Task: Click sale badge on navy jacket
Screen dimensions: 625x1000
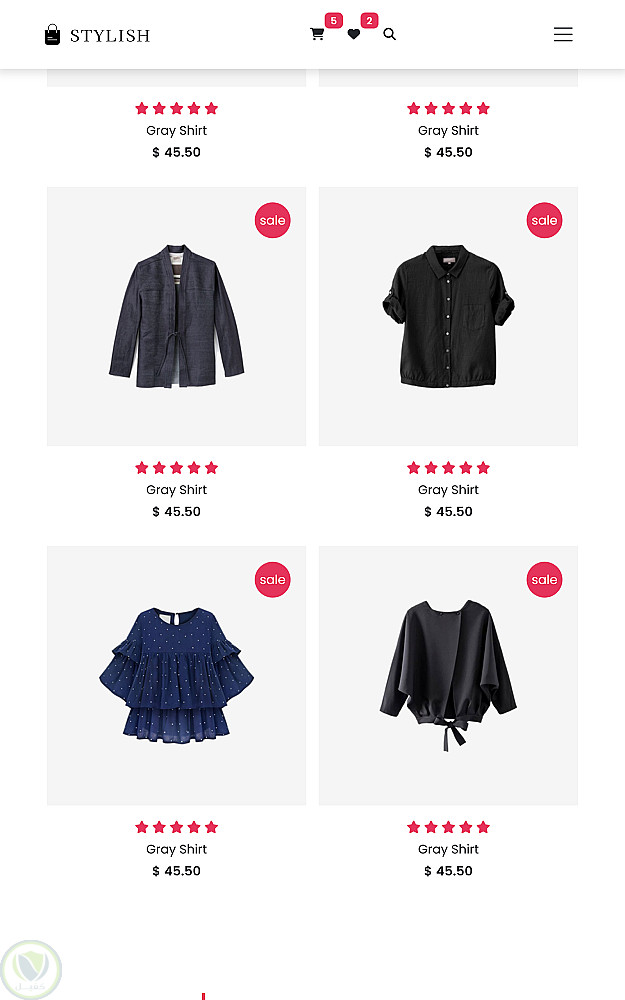Action: pyautogui.click(x=272, y=220)
